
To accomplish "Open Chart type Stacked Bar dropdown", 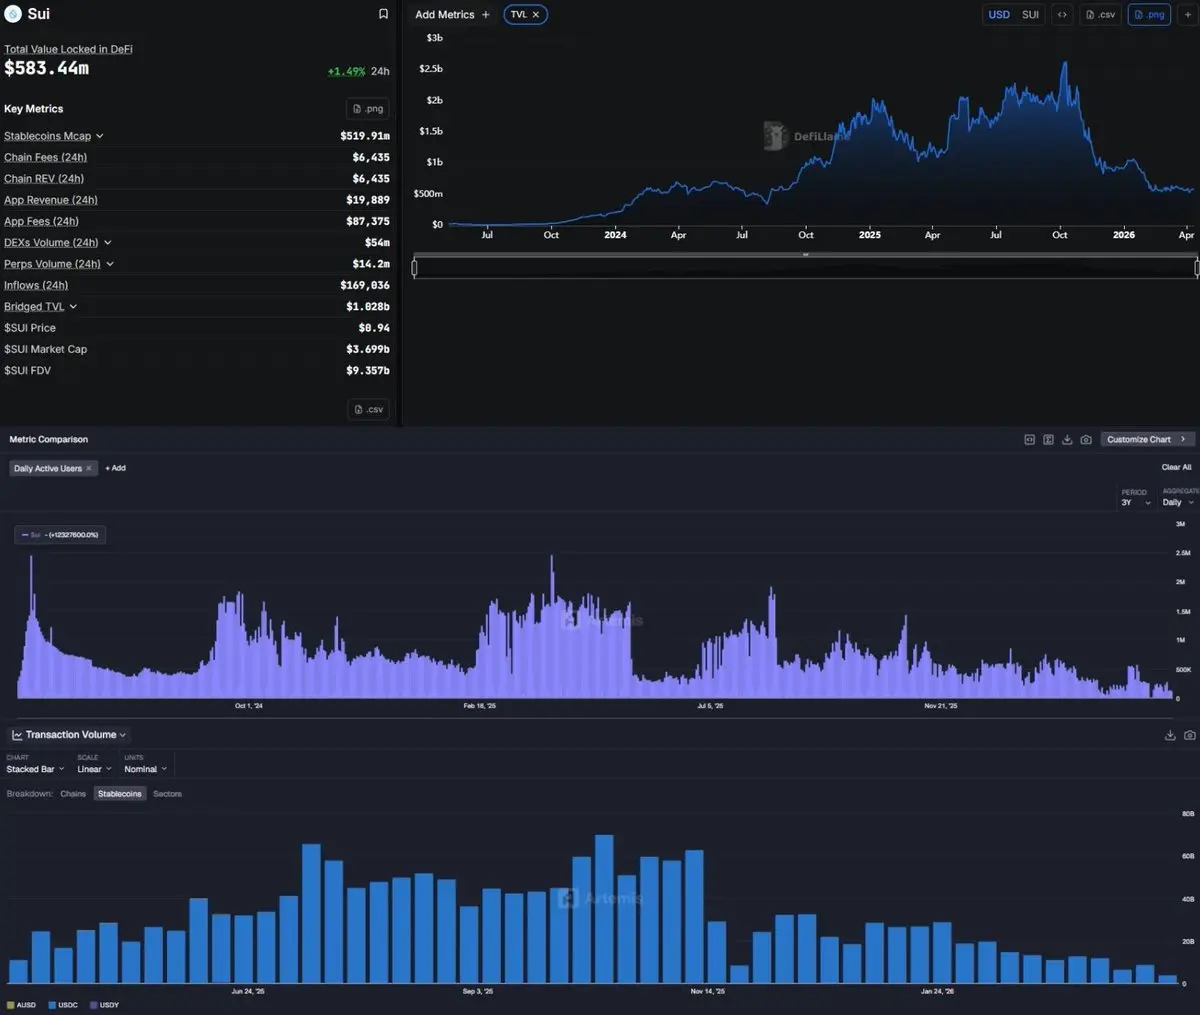I will (x=35, y=769).
